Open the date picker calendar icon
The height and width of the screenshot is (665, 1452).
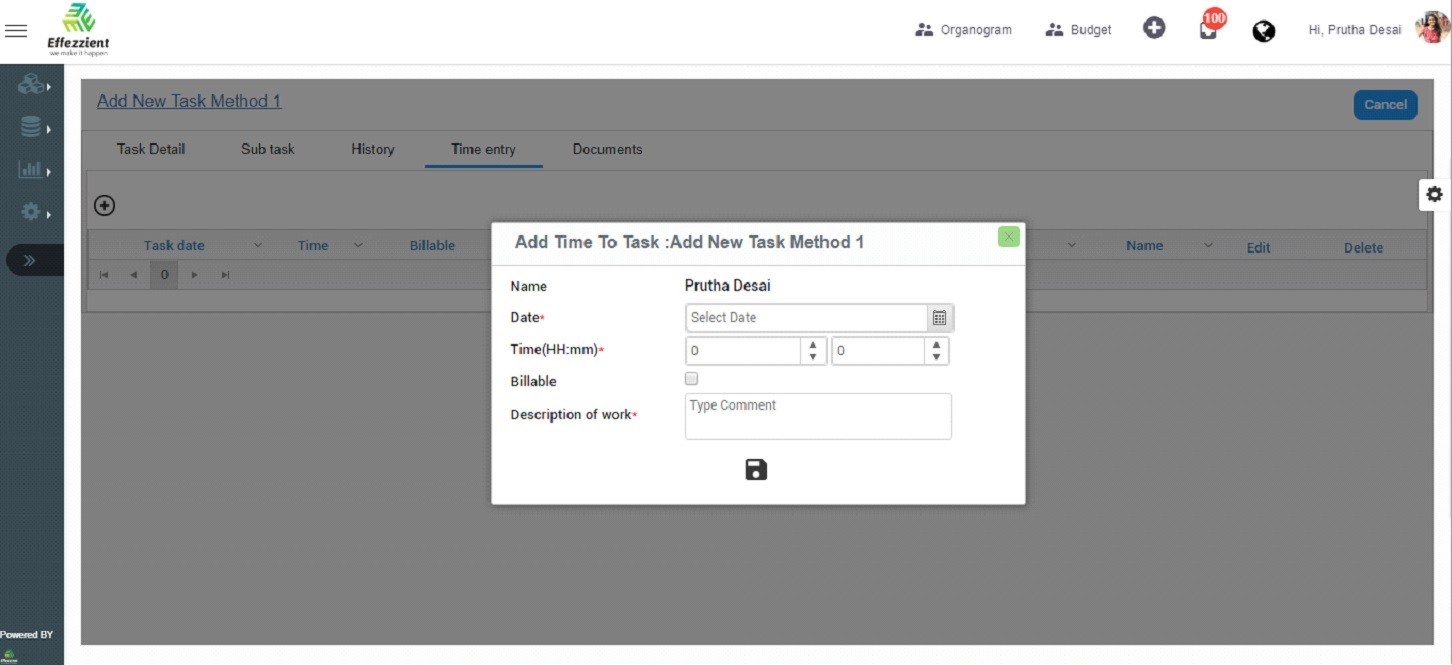point(939,318)
